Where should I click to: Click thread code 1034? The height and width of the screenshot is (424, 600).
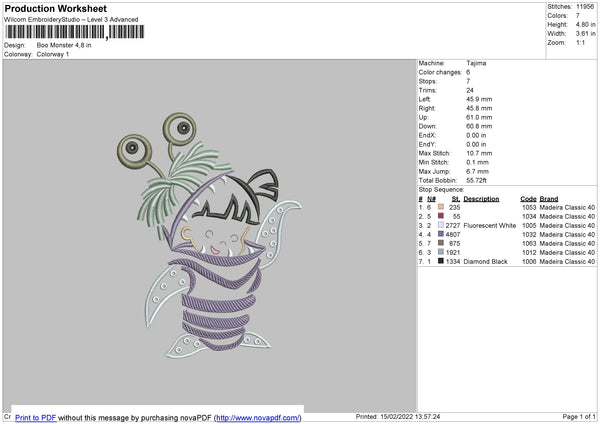click(529, 216)
